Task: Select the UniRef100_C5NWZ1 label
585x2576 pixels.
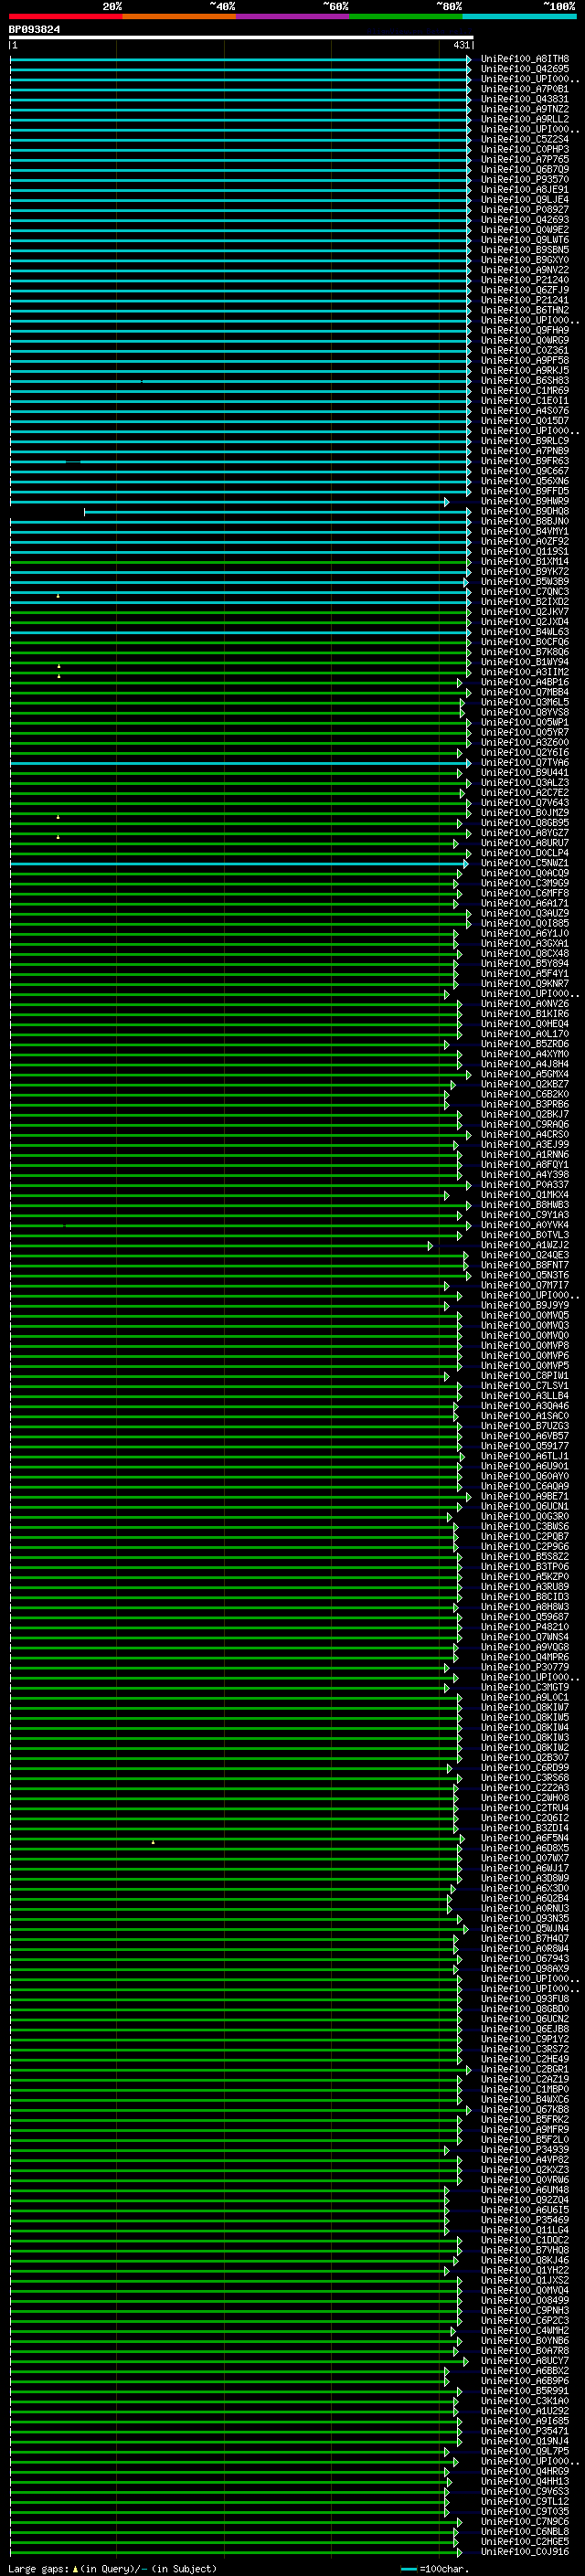Action: 525,863
